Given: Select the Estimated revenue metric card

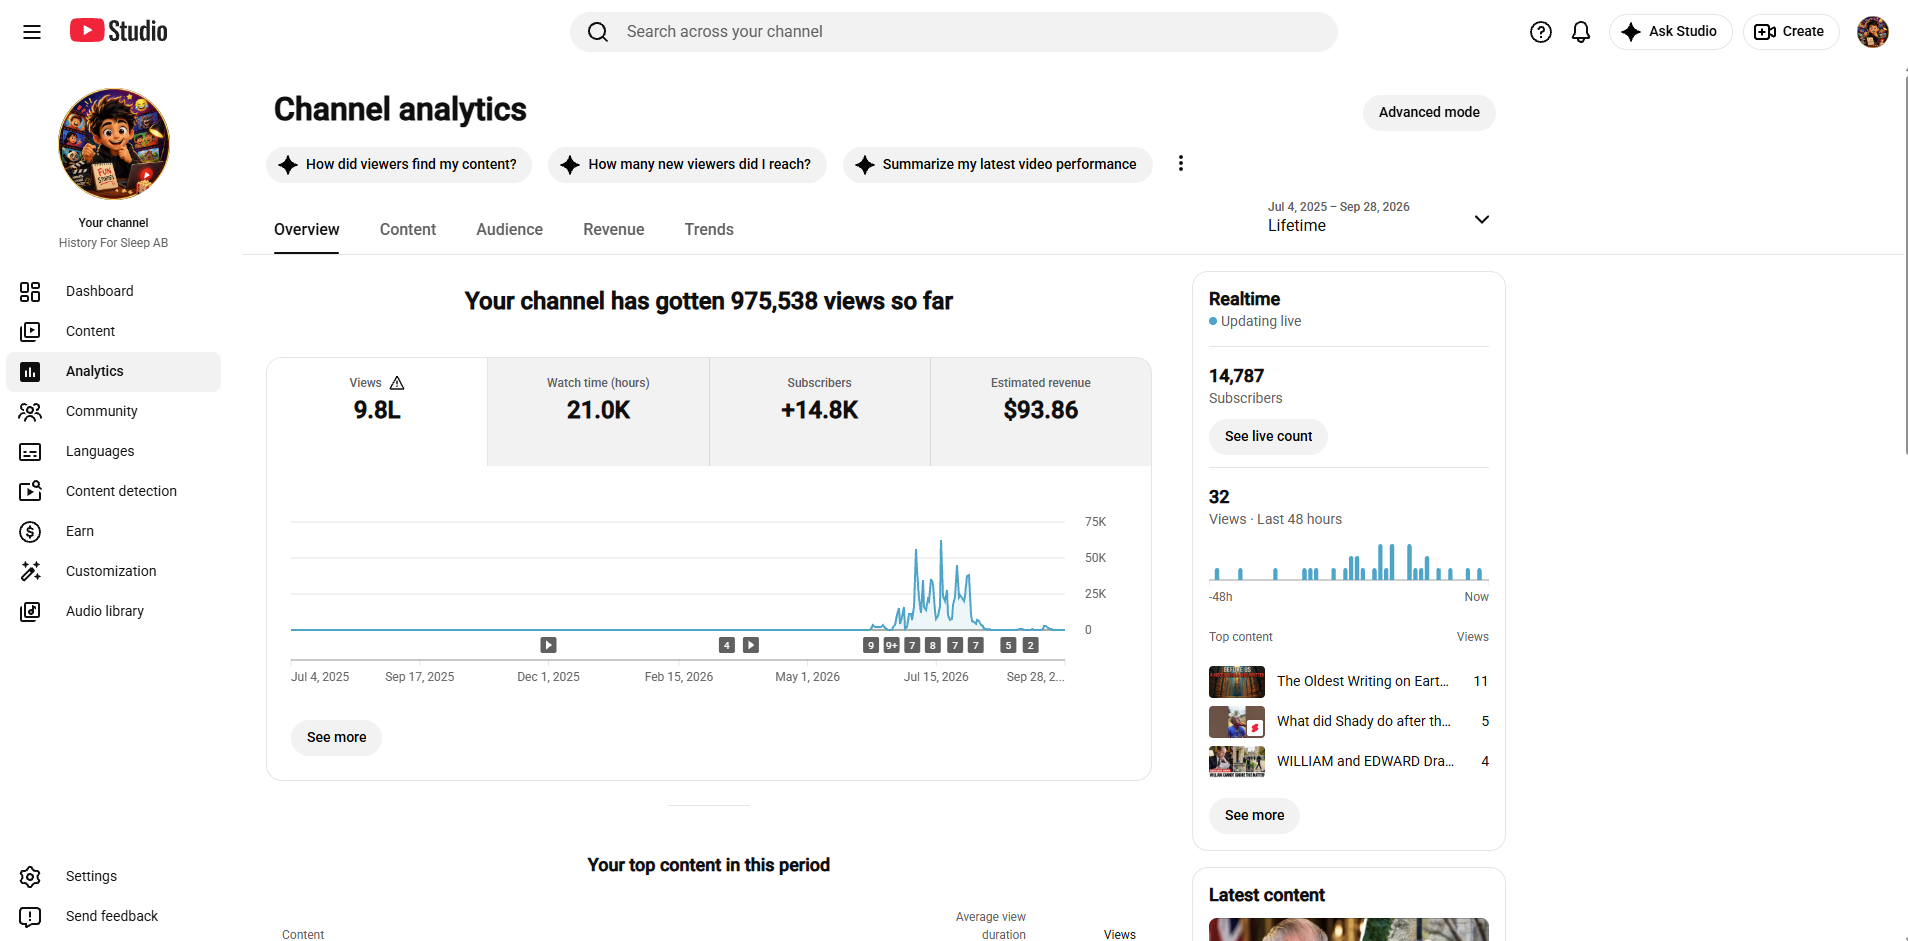Looking at the screenshot, I should (x=1041, y=411).
